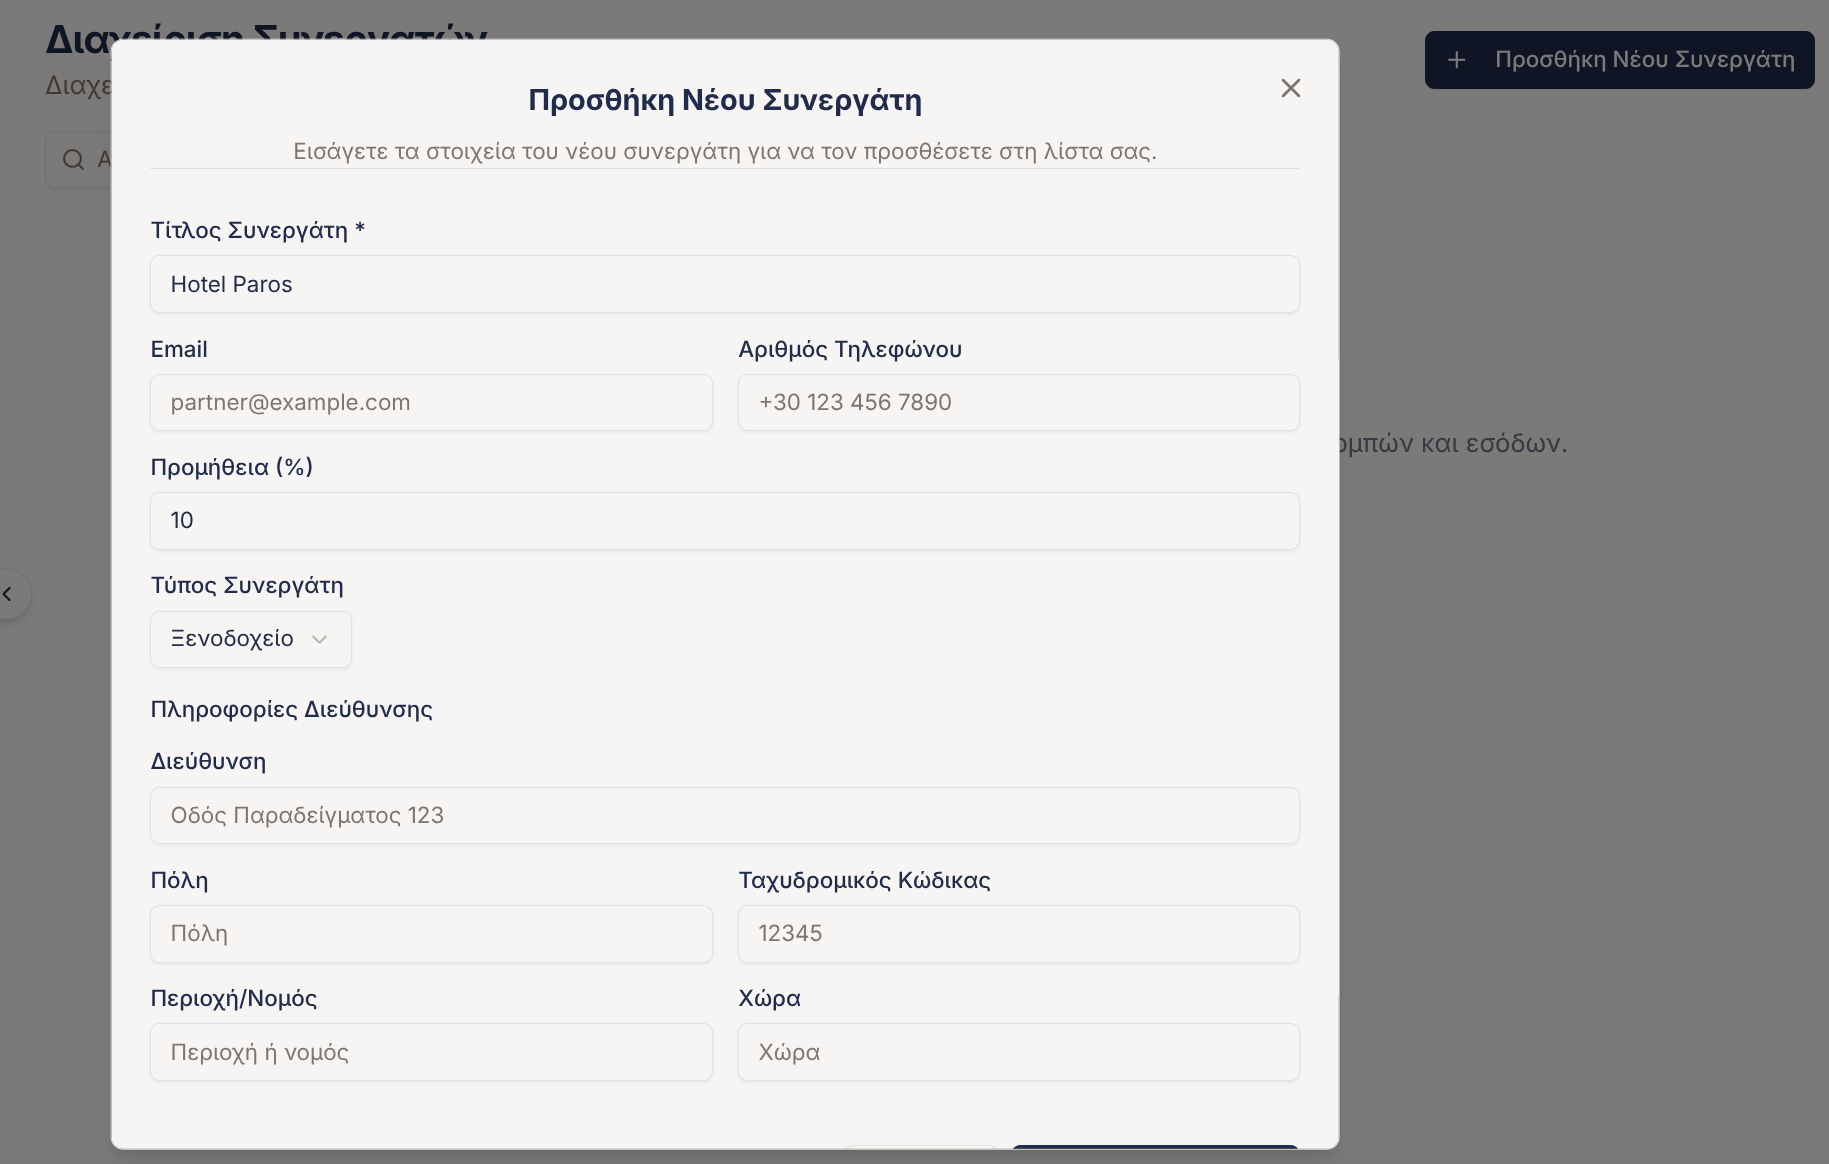1829x1164 pixels.
Task: Click the Προμήθεια (%) label
Action: point(231,467)
